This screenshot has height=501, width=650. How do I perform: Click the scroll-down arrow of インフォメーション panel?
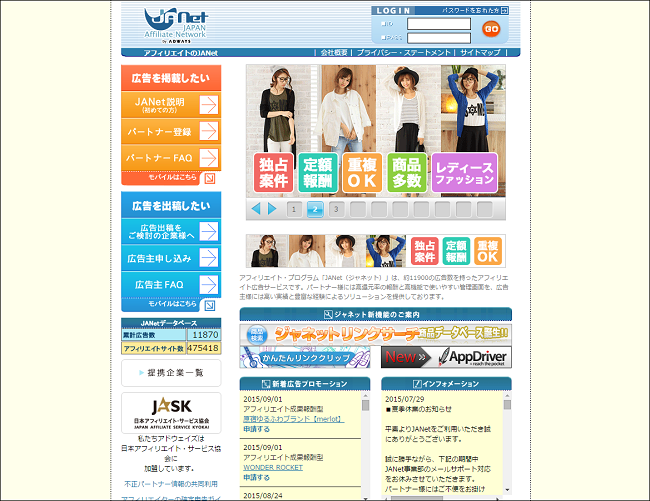click(x=507, y=490)
